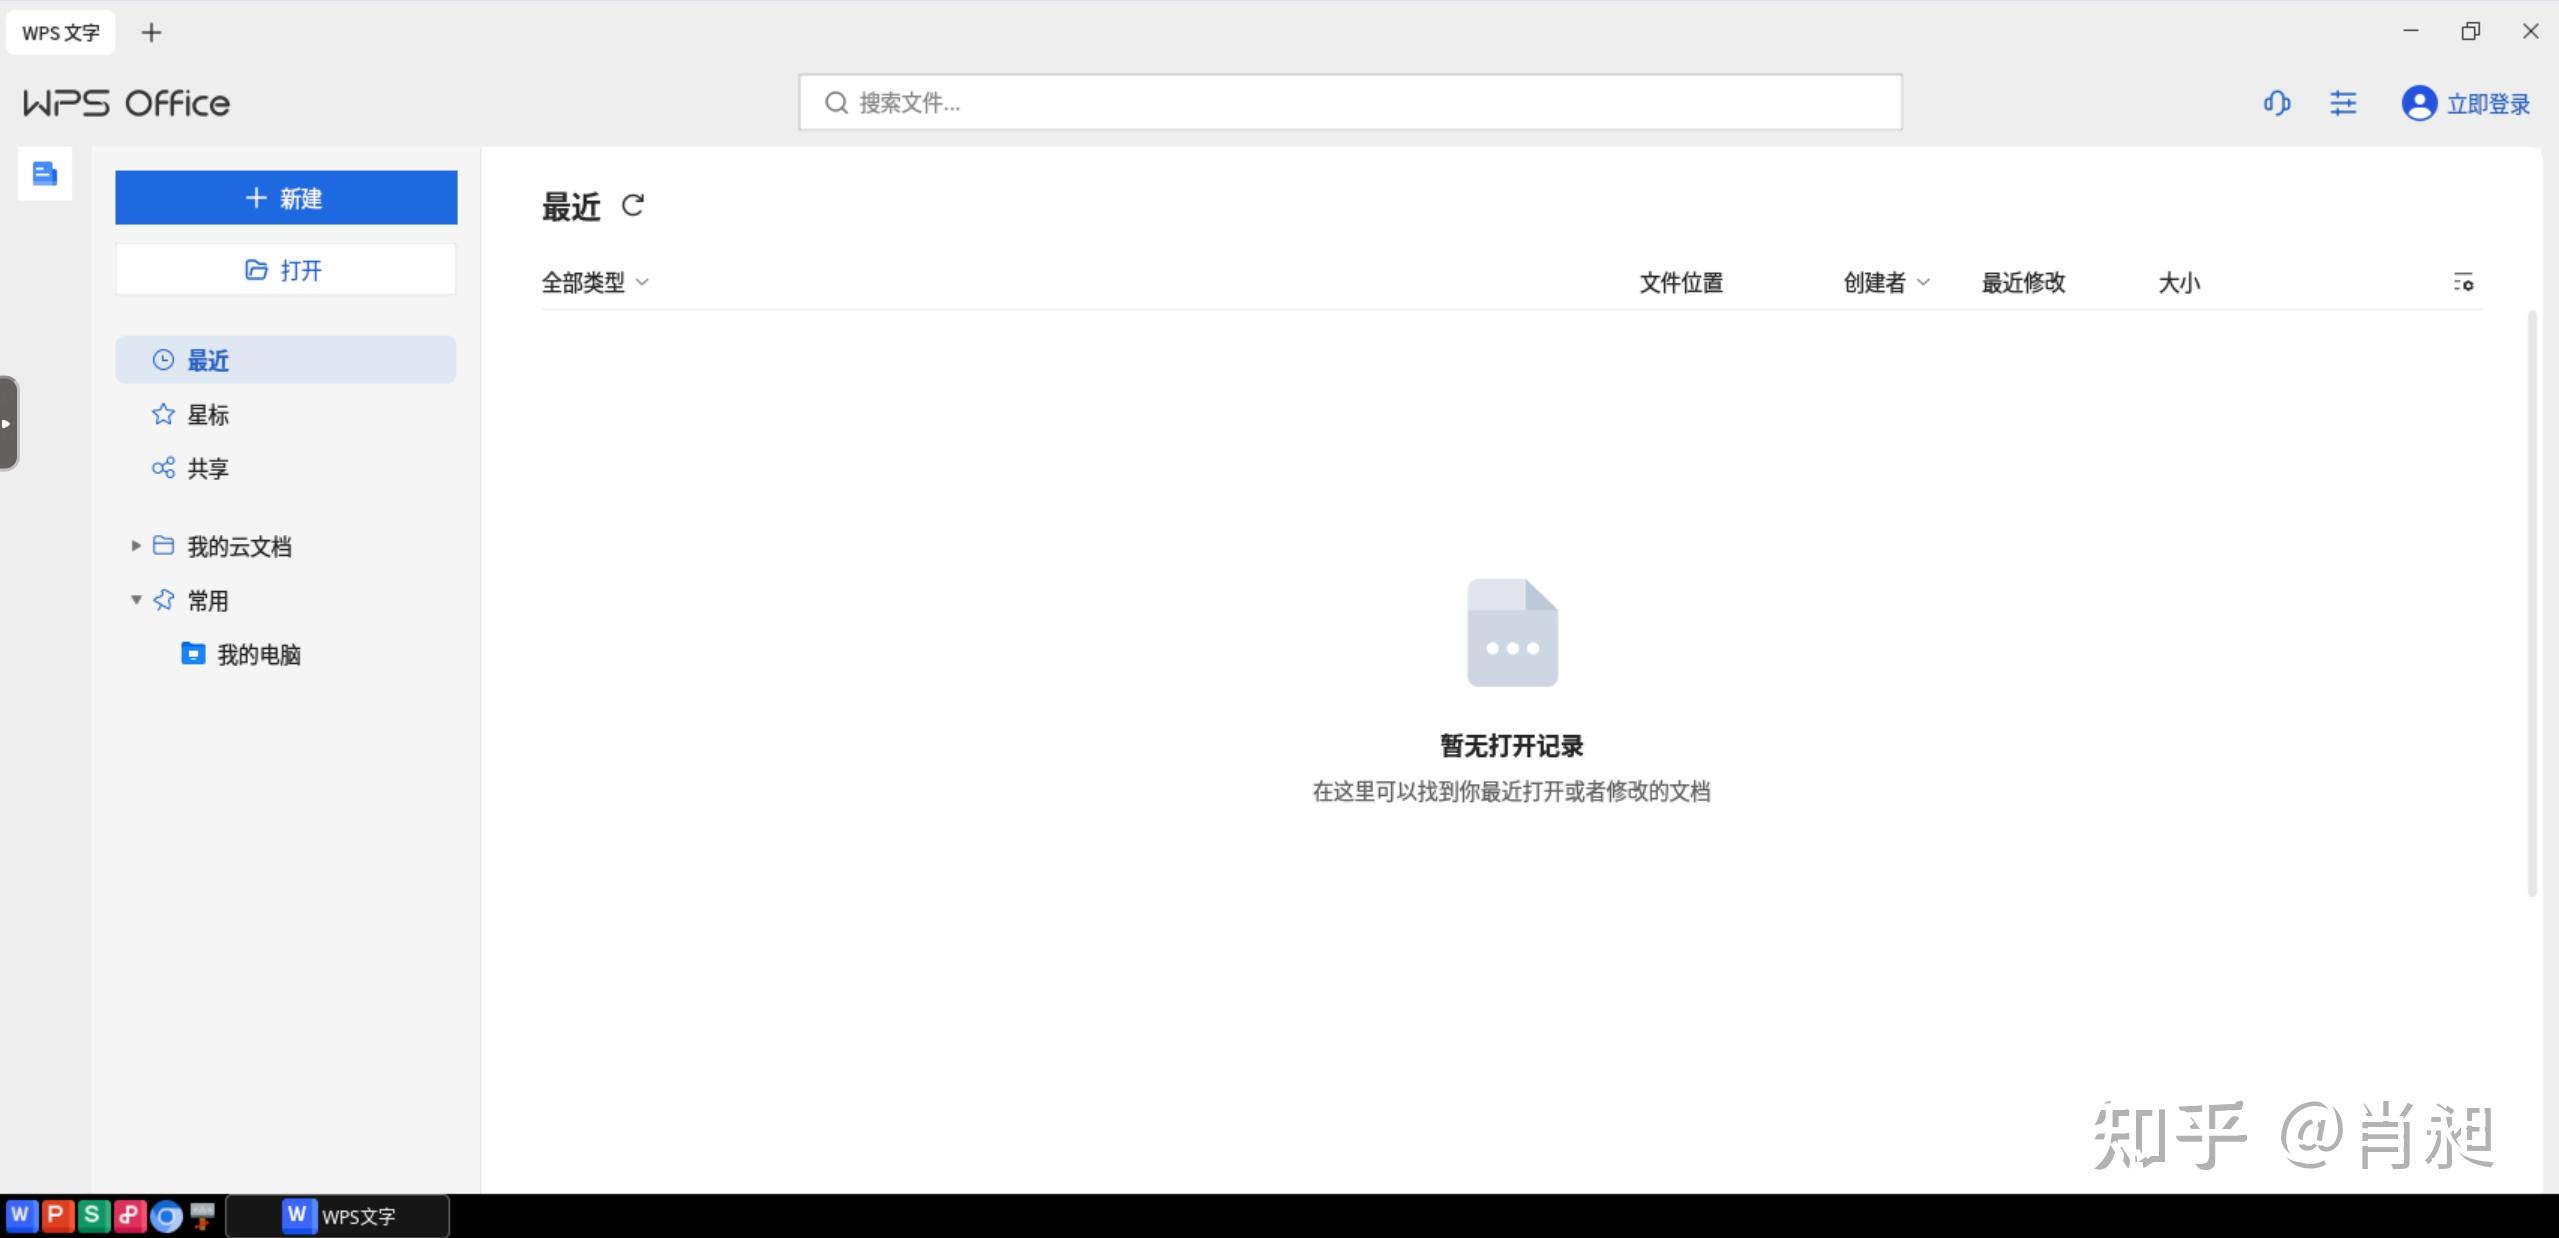Launch WPS PDF from the taskbar
This screenshot has width=2559, height=1238.
[129, 1215]
